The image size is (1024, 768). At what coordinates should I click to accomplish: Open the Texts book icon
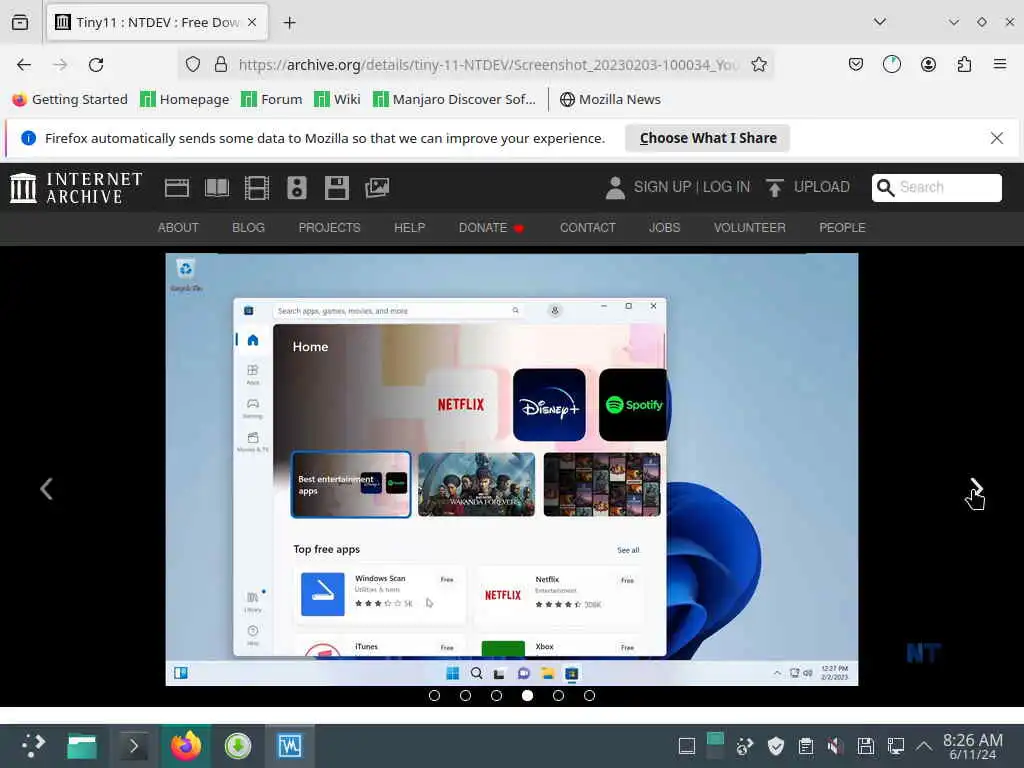(x=217, y=188)
